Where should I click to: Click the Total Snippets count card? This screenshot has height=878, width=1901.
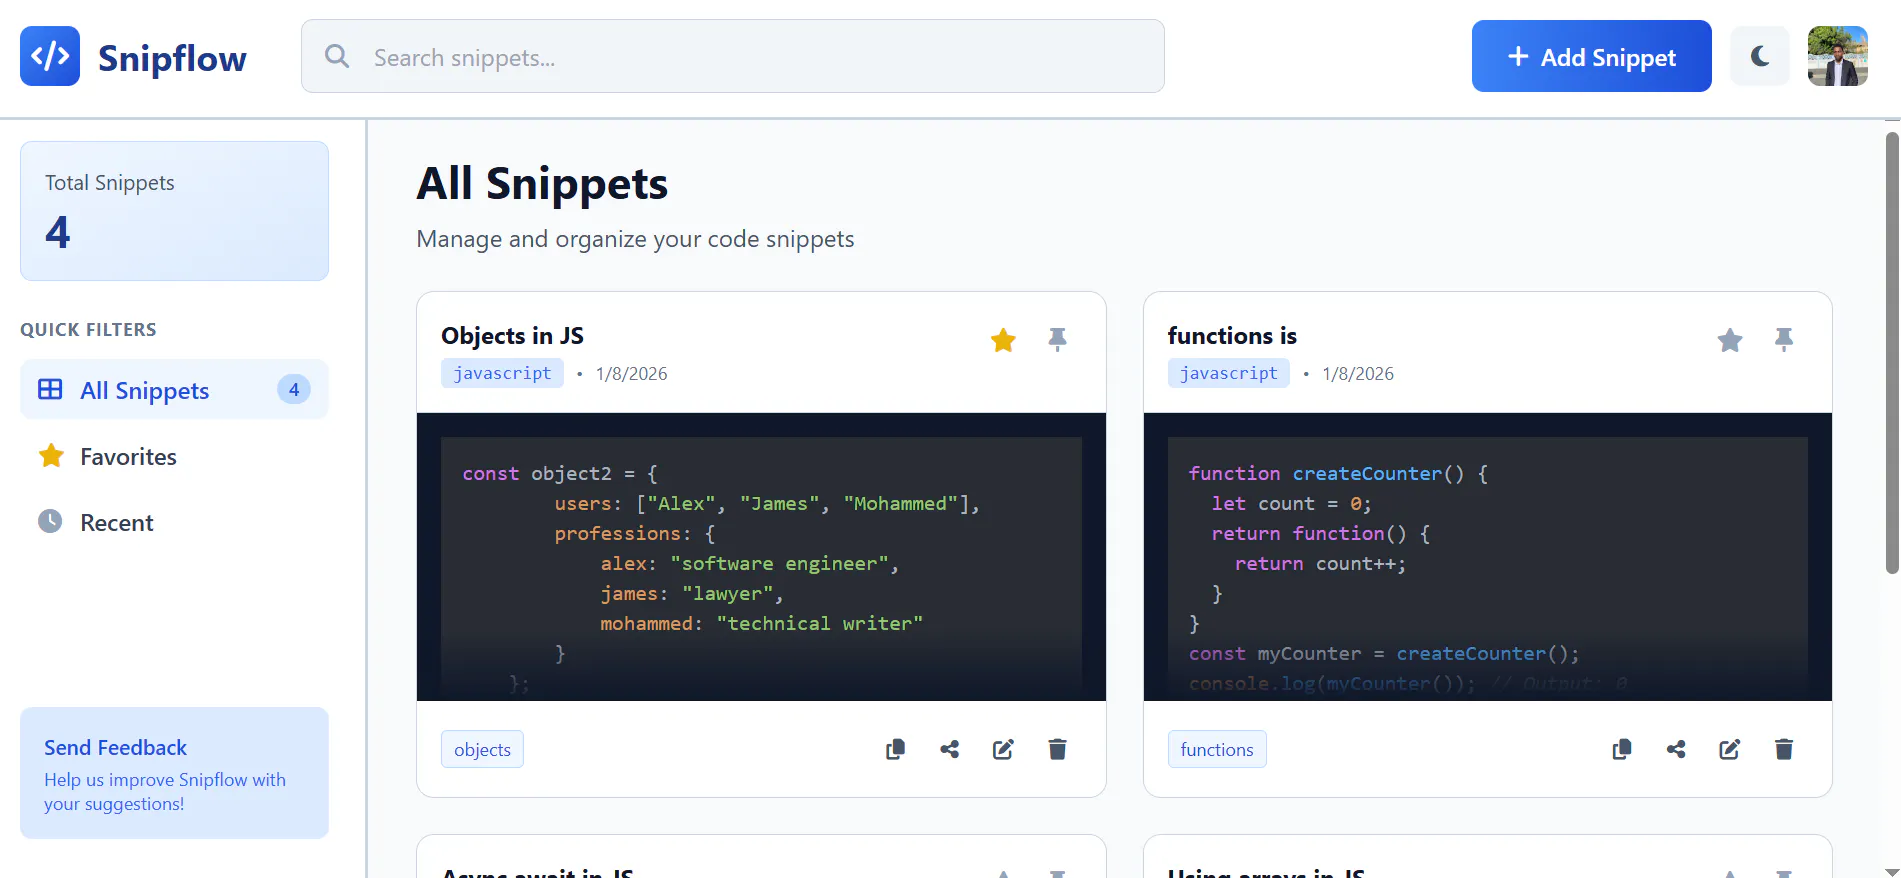pyautogui.click(x=174, y=211)
